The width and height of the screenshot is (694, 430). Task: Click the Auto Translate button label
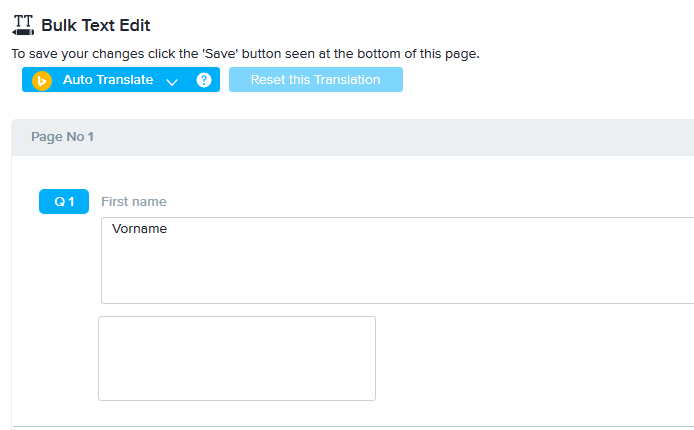pos(108,80)
